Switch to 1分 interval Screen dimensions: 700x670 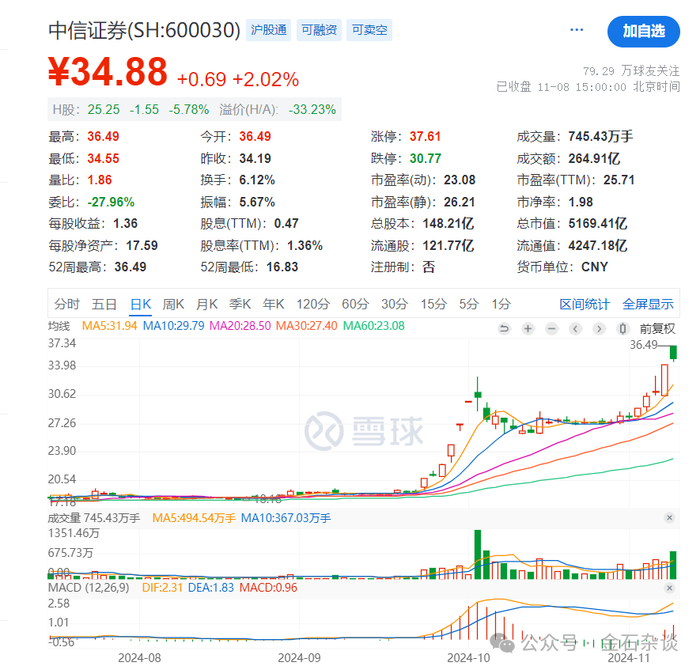click(x=501, y=304)
